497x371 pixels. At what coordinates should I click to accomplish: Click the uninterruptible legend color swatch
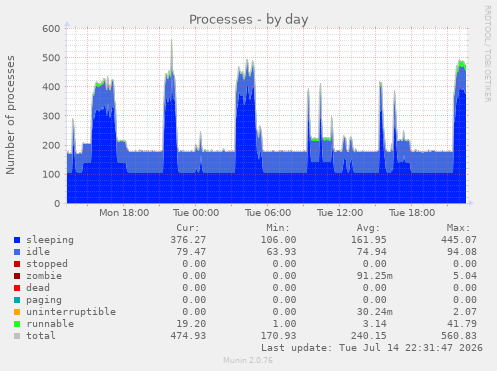[x=17, y=312]
